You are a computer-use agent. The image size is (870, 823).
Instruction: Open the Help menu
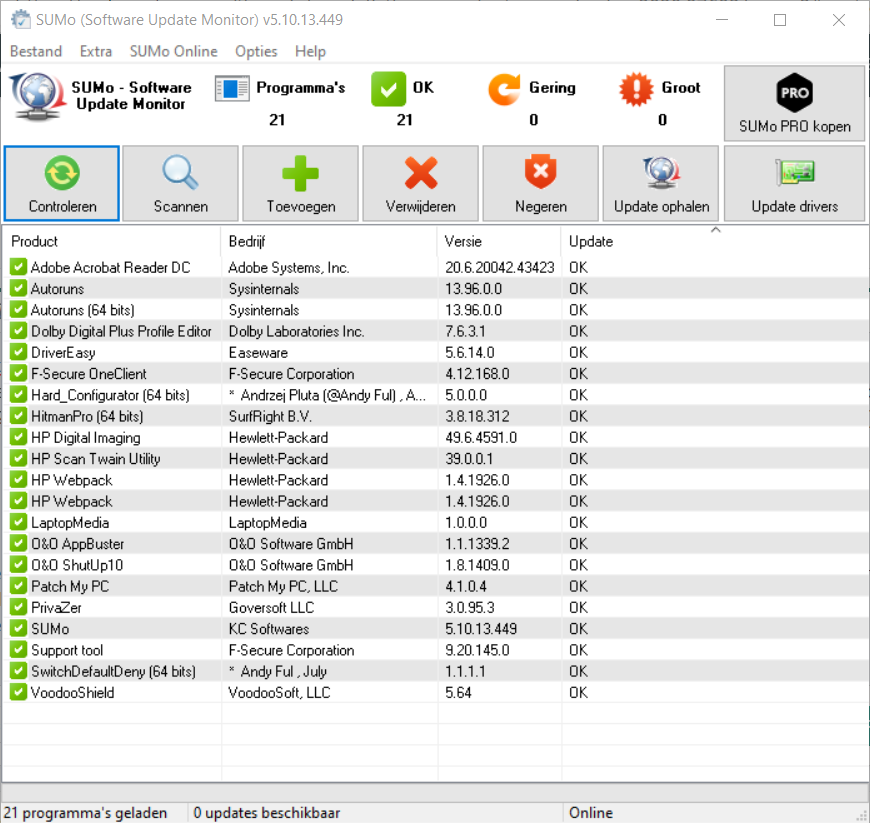coord(310,51)
